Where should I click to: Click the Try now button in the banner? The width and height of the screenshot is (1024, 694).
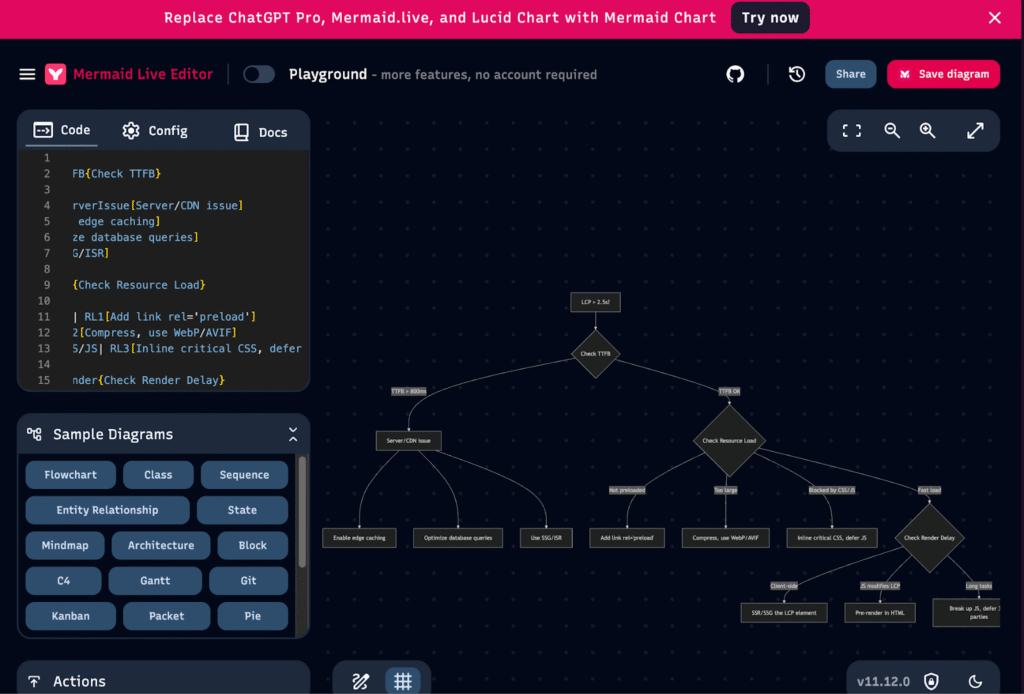tap(770, 17)
